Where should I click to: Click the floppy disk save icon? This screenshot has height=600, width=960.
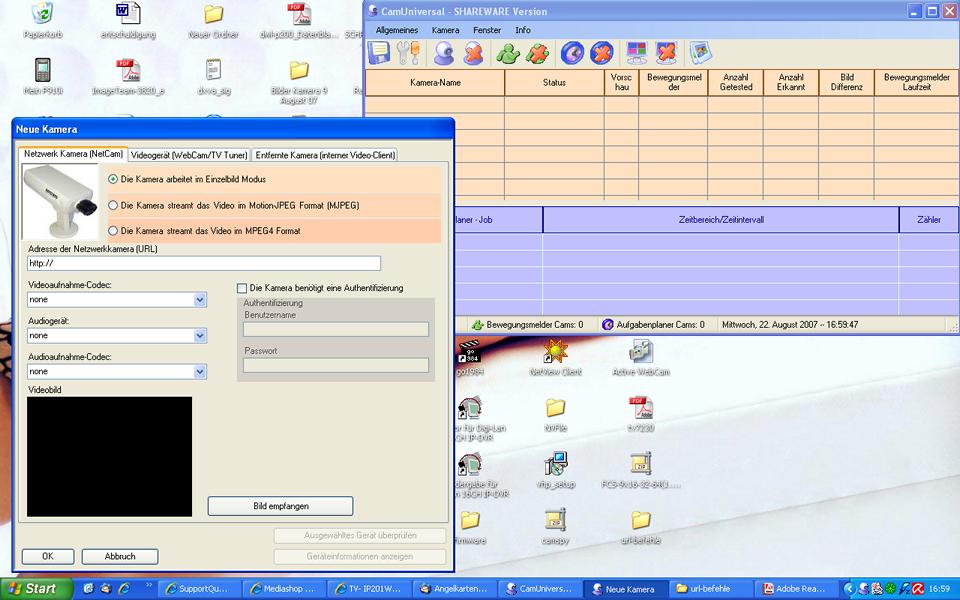(379, 53)
